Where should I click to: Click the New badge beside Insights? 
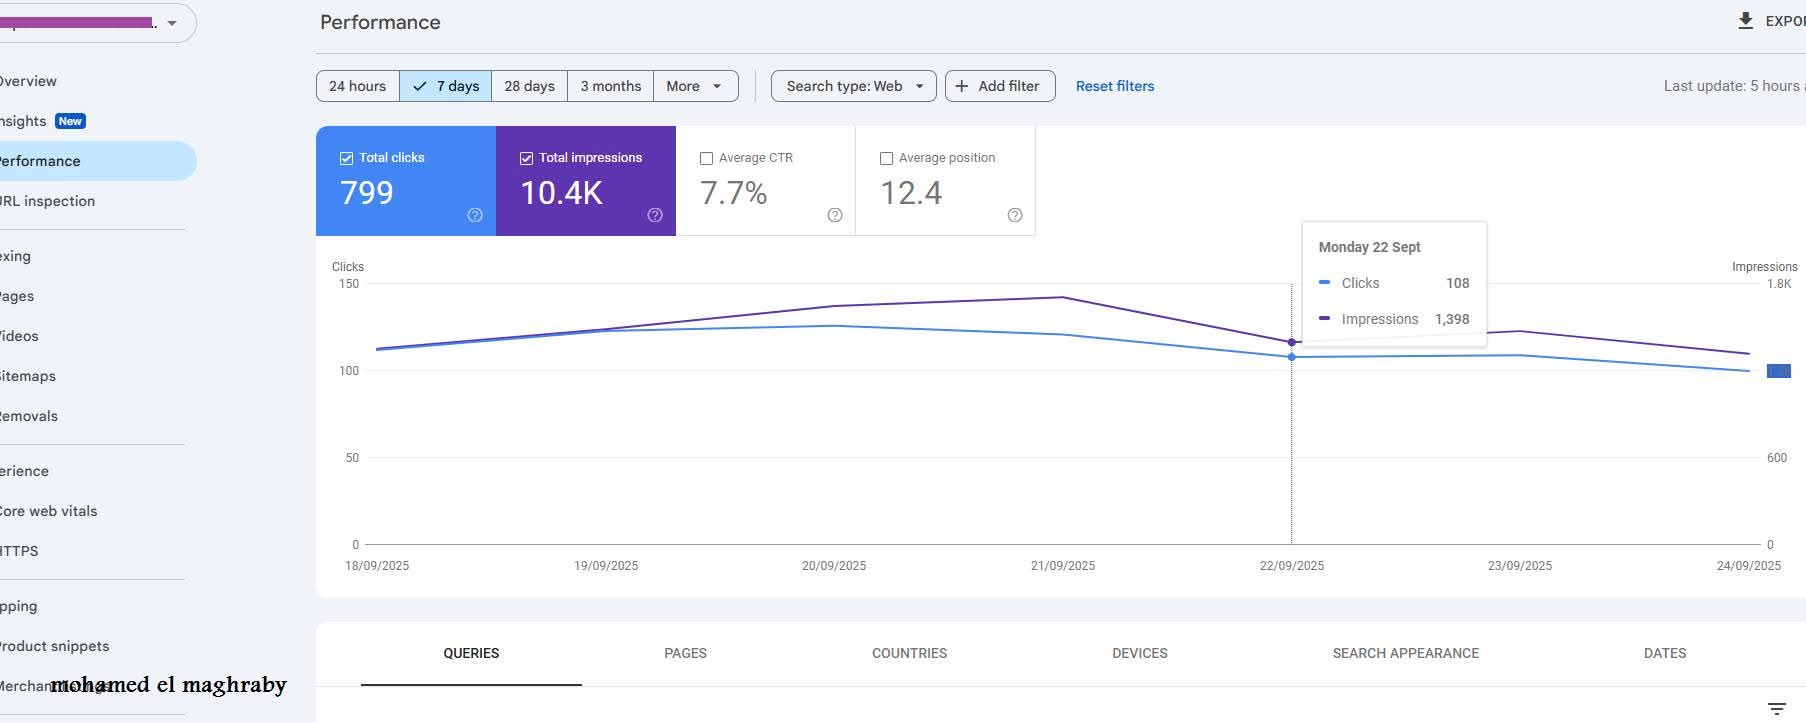point(70,121)
